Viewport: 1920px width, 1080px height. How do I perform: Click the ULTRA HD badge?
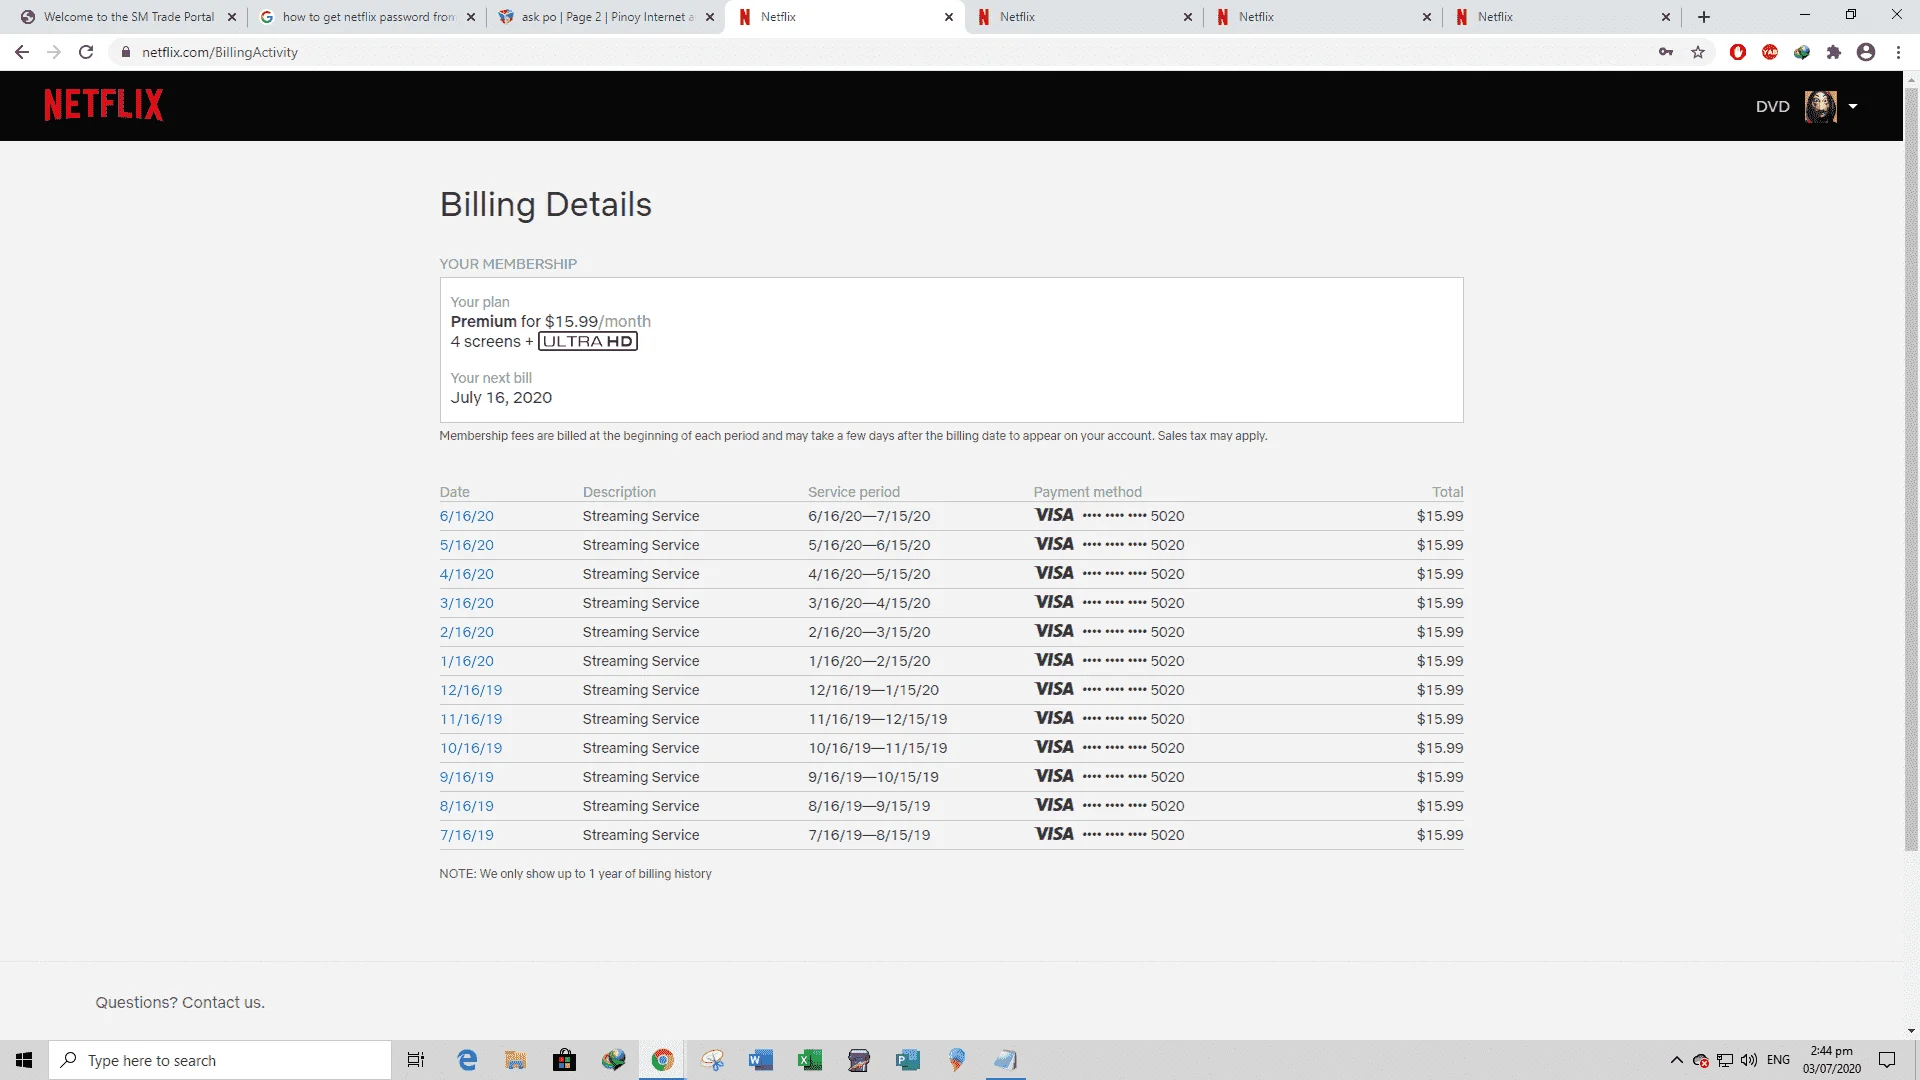click(588, 341)
